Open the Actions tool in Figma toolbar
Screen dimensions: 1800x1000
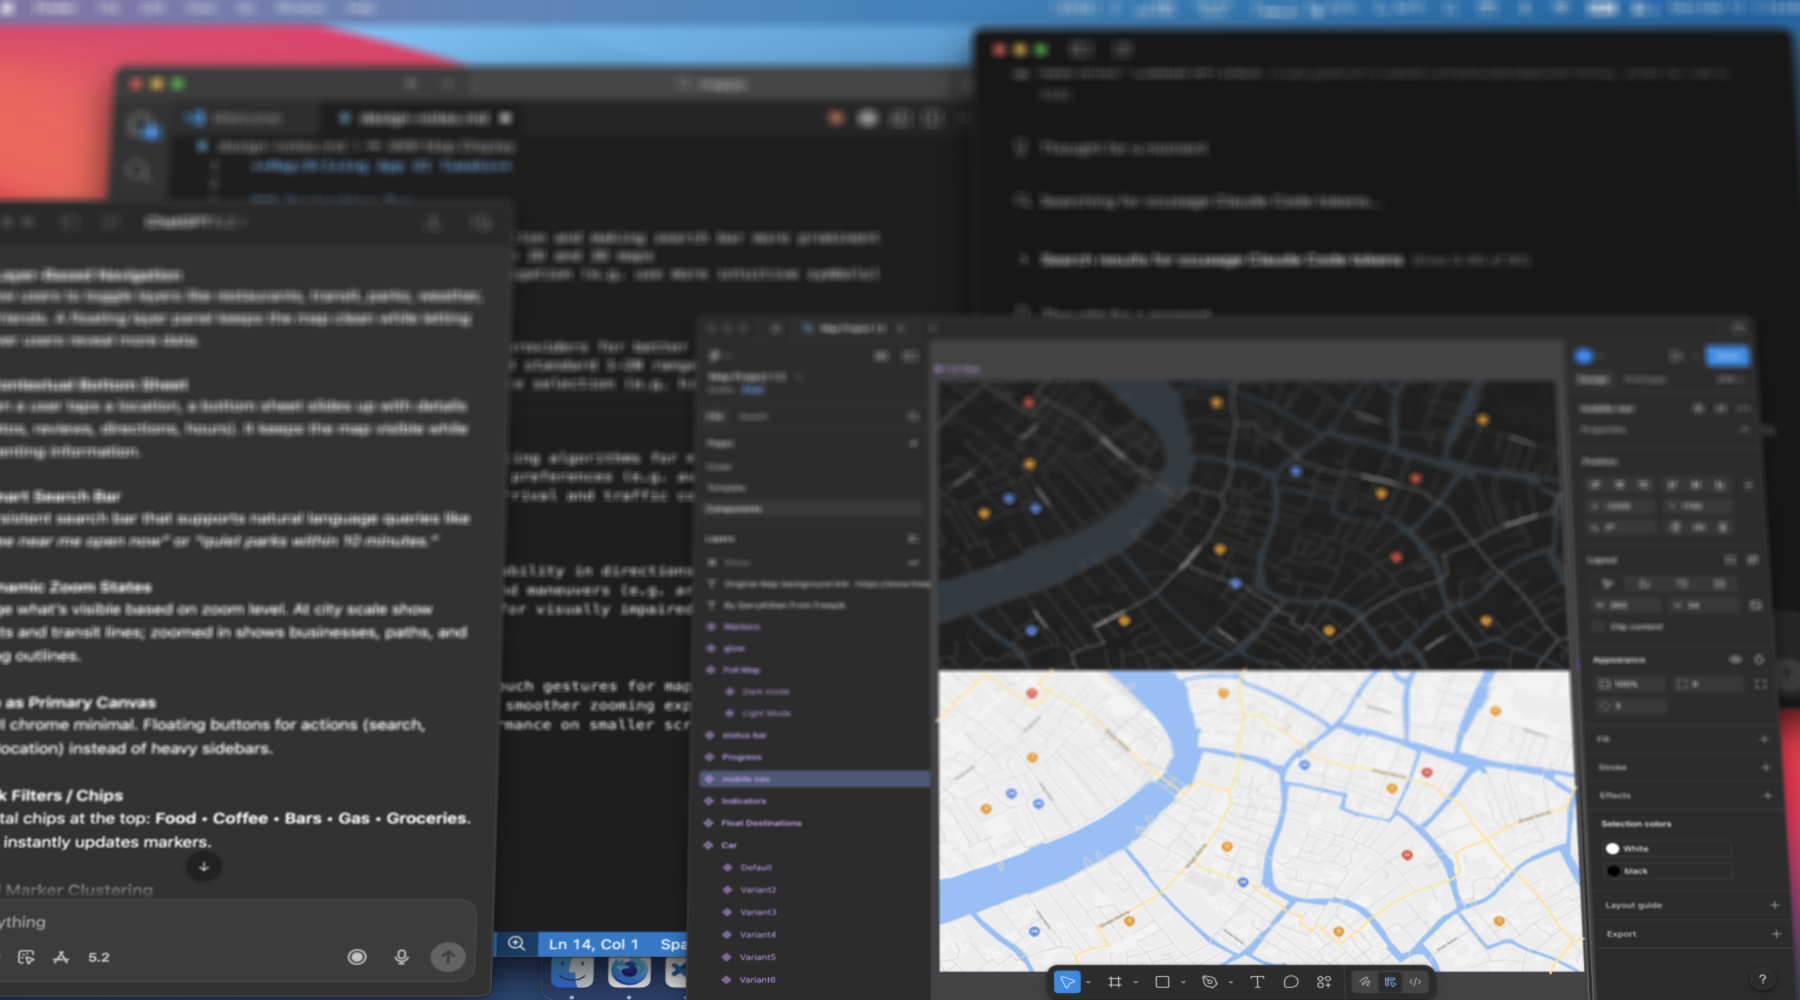coord(1324,982)
